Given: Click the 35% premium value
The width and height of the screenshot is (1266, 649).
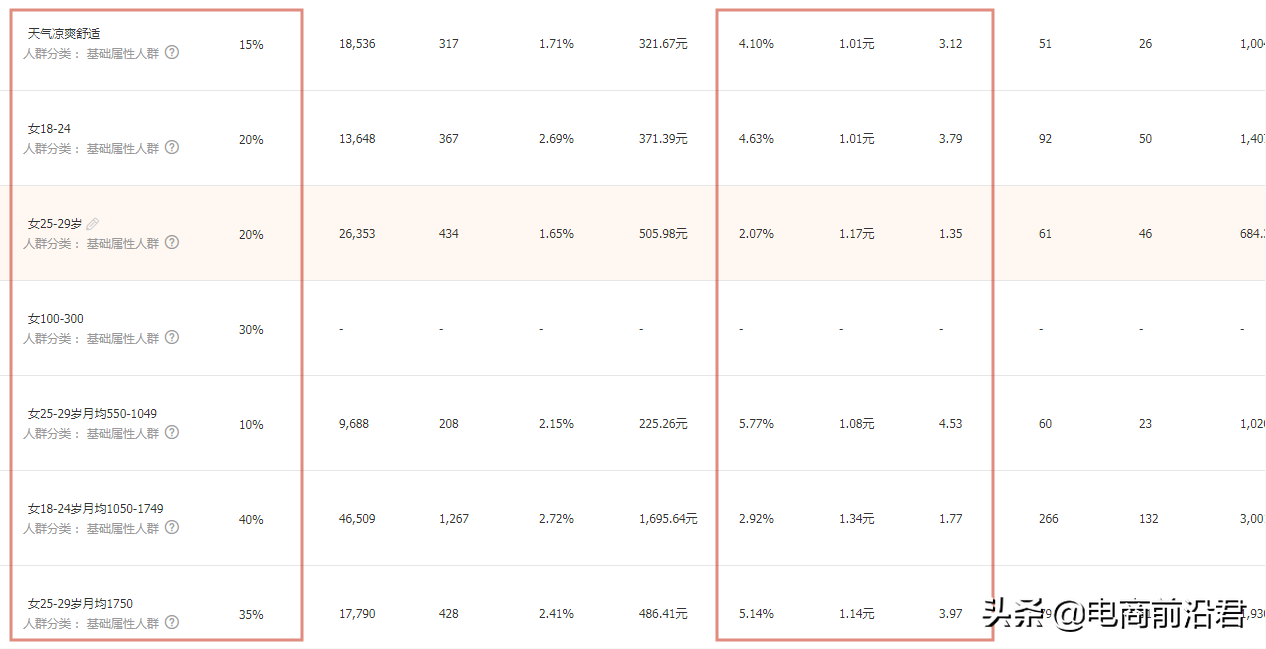Looking at the screenshot, I should pyautogui.click(x=251, y=615).
